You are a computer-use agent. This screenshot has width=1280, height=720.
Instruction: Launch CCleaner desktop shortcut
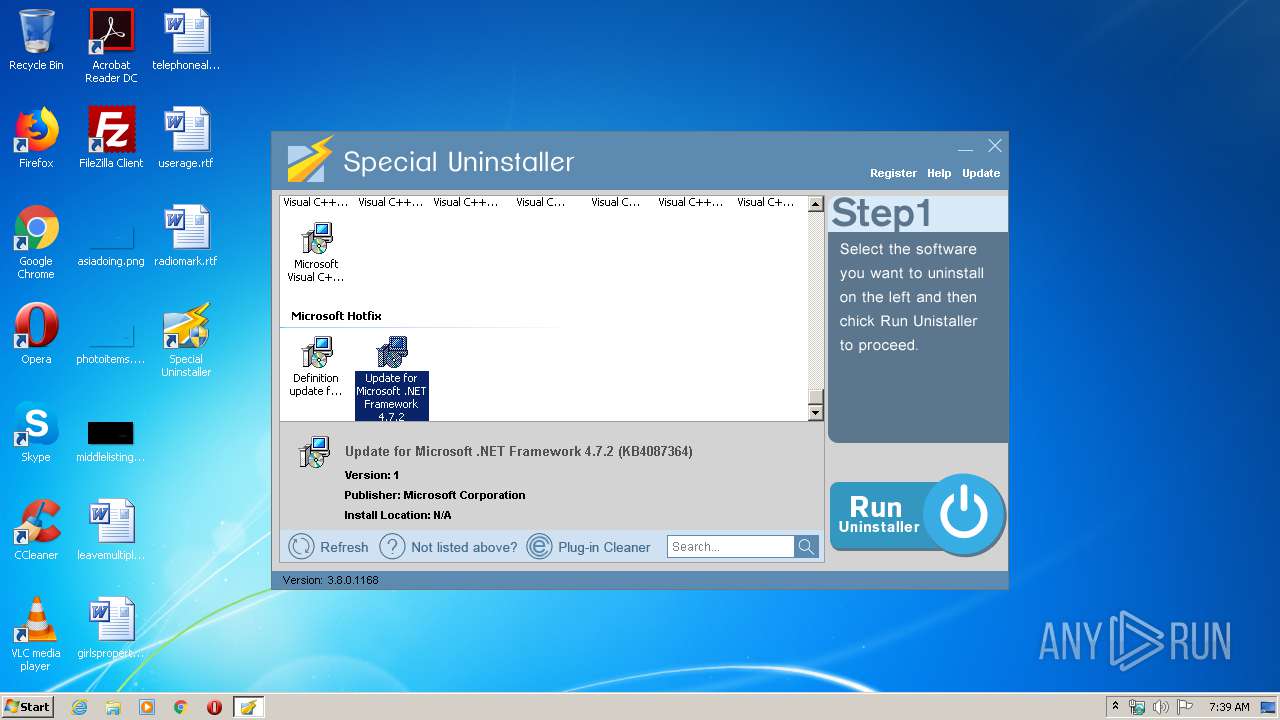click(x=36, y=530)
